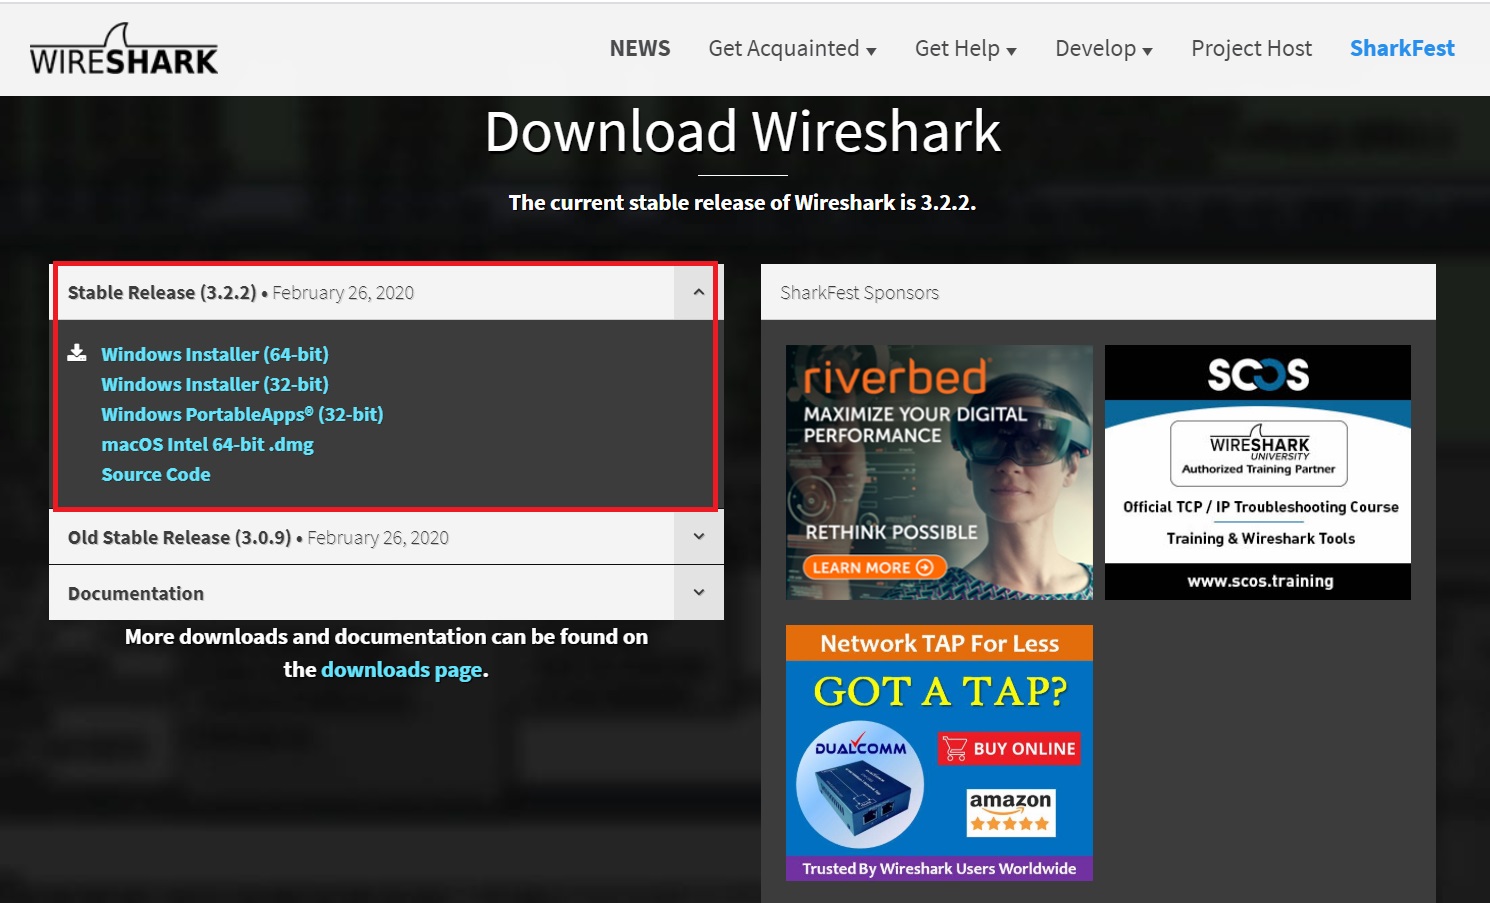The height and width of the screenshot is (903, 1490).
Task: Click the Wireshark logo
Action: coord(123,49)
